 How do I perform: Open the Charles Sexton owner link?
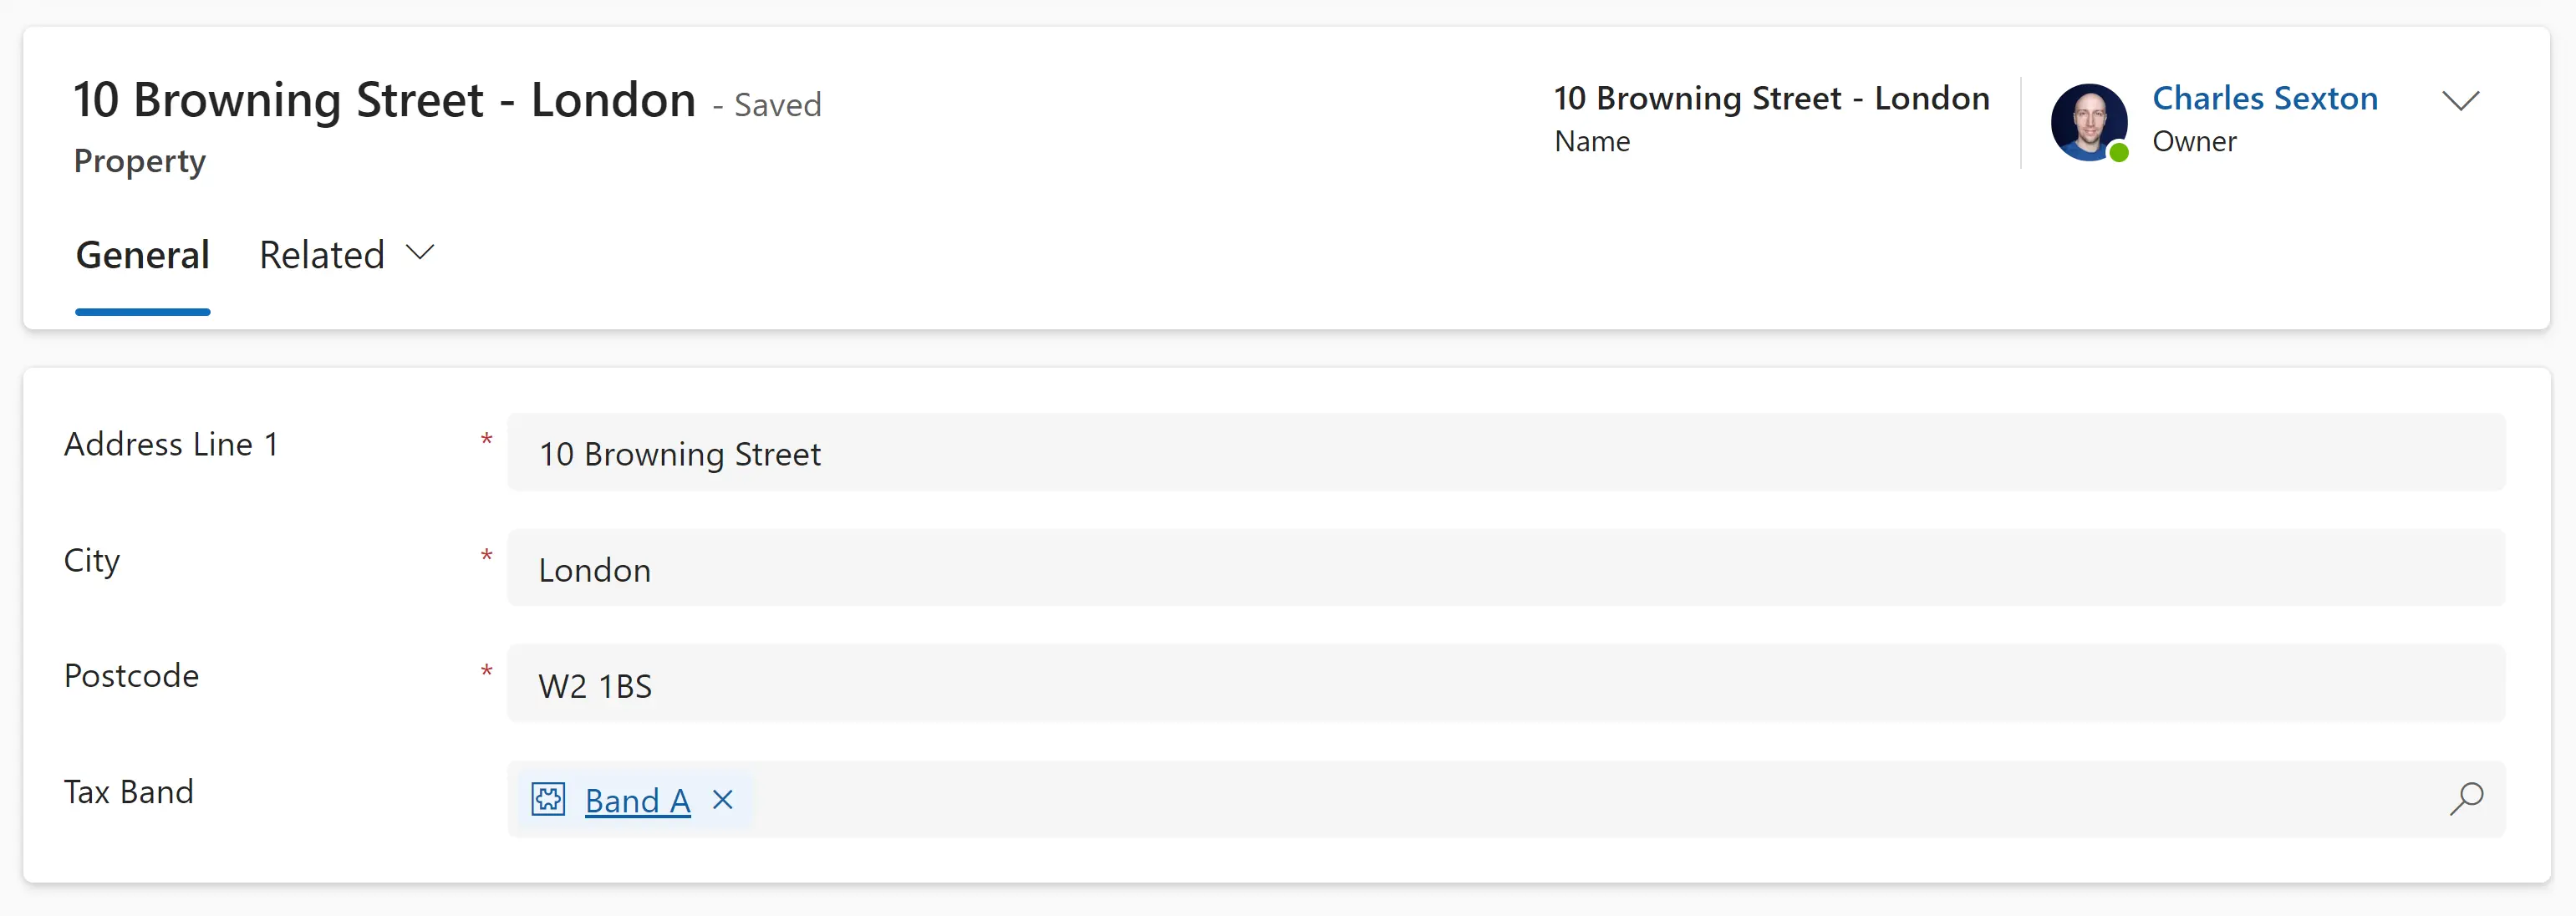coord(2264,98)
